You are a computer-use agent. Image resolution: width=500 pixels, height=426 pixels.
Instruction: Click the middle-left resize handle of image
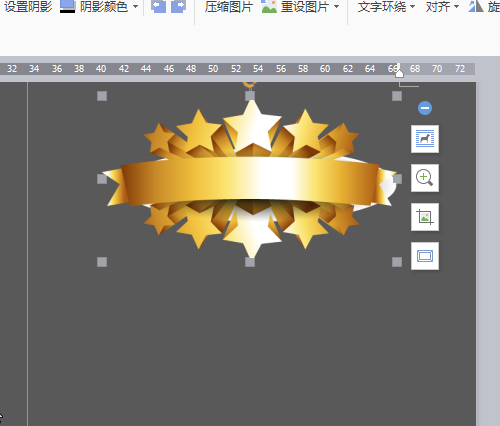[x=102, y=179]
